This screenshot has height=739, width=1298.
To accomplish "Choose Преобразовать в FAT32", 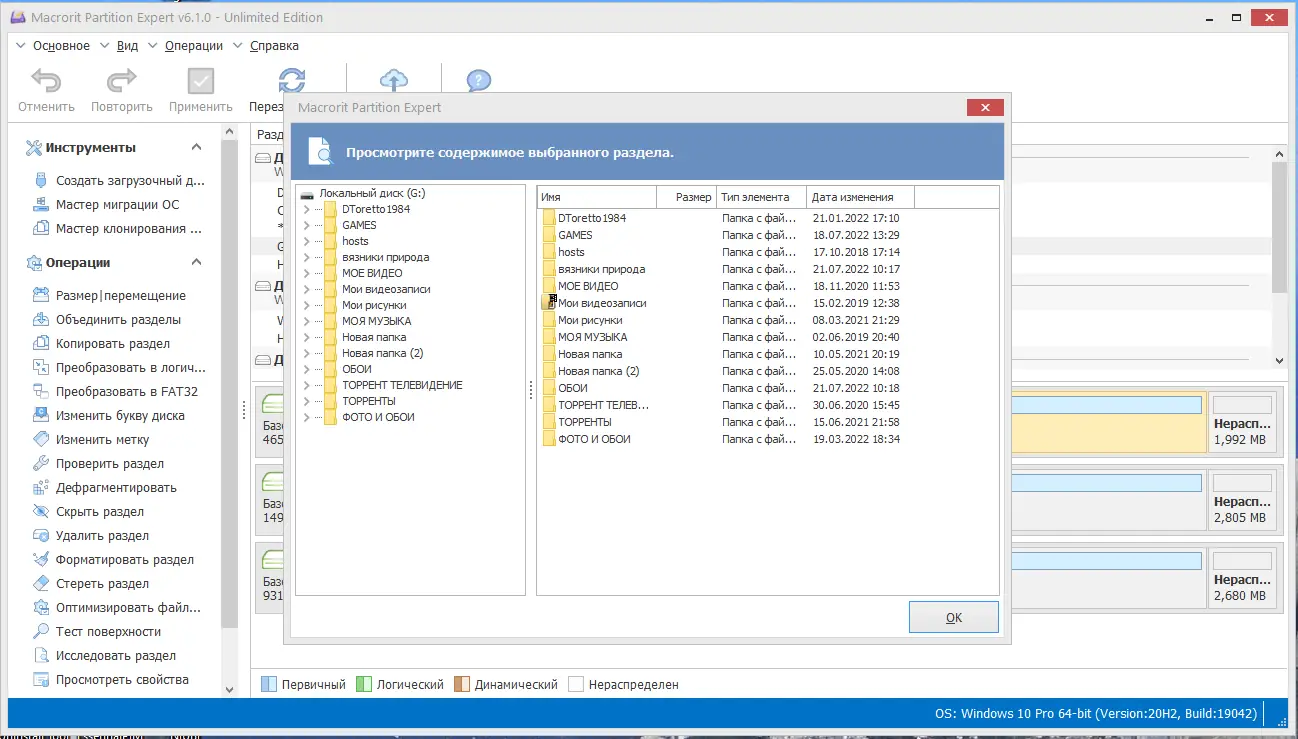I will tap(127, 392).
